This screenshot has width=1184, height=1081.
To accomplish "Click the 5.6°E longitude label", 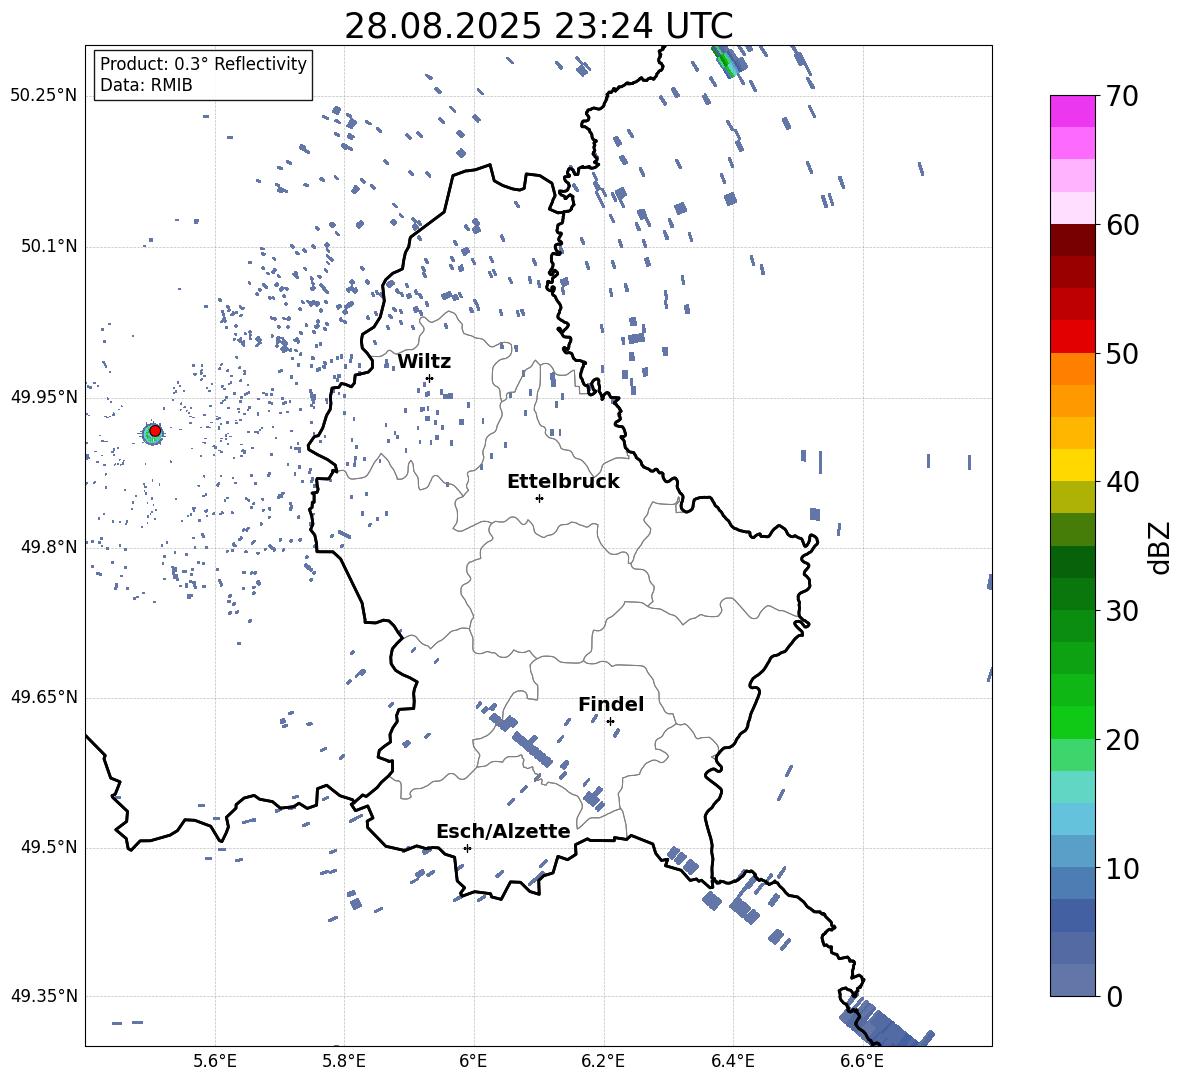I will point(215,1061).
